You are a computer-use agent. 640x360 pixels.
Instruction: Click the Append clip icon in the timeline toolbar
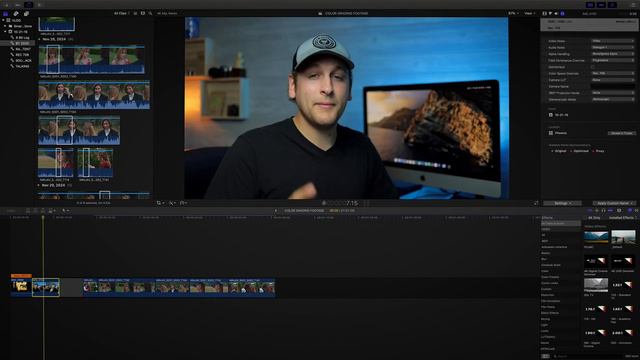[43, 211]
